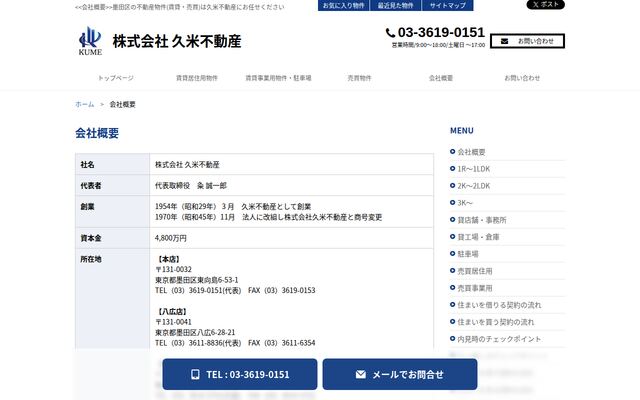
Task: Open the お気に入り物件 tab
Action: pos(343,5)
